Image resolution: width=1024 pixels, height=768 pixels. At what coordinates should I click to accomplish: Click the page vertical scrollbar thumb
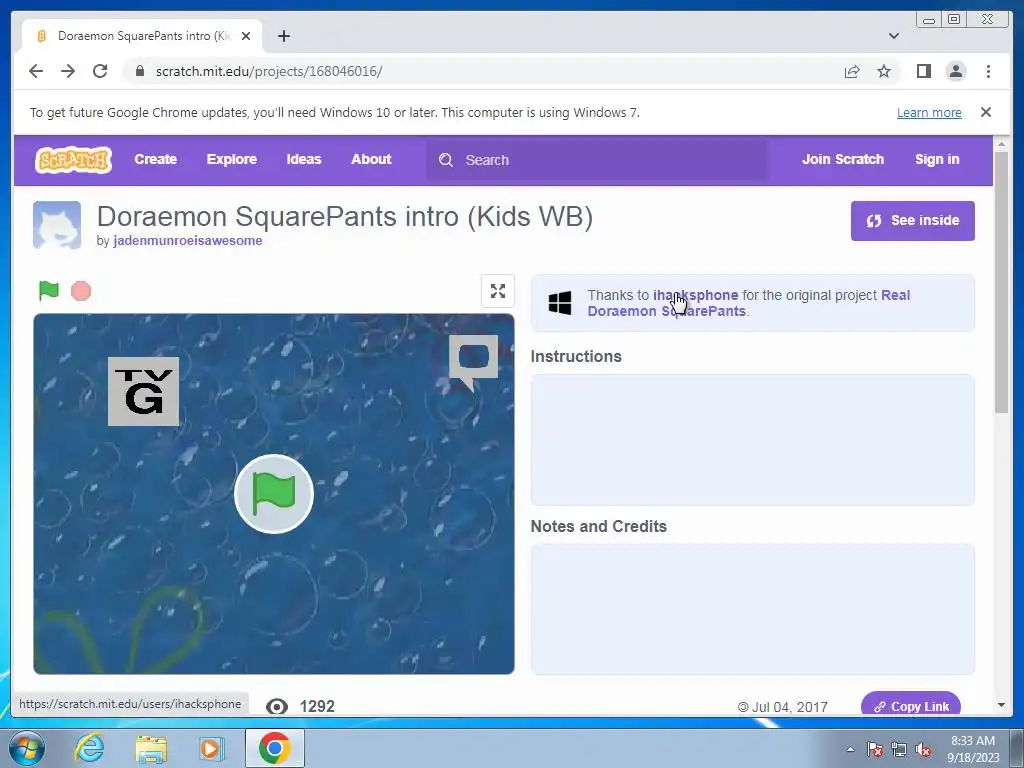click(x=1000, y=282)
